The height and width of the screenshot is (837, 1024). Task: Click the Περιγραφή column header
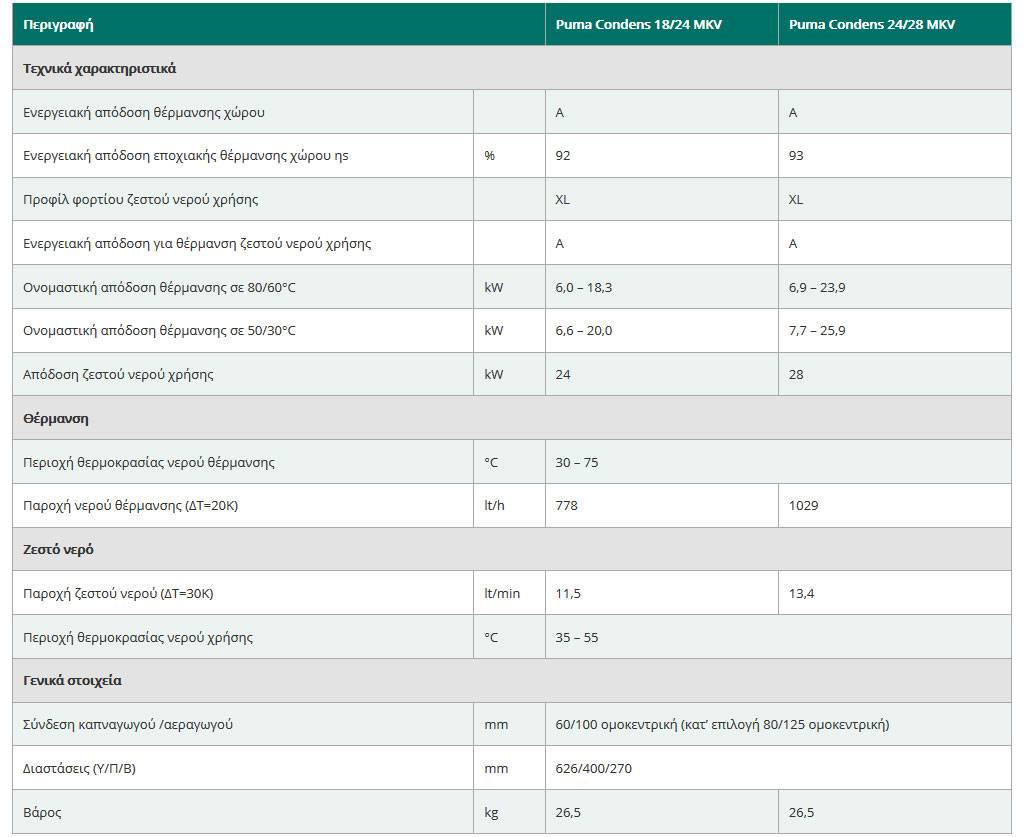coord(58,24)
